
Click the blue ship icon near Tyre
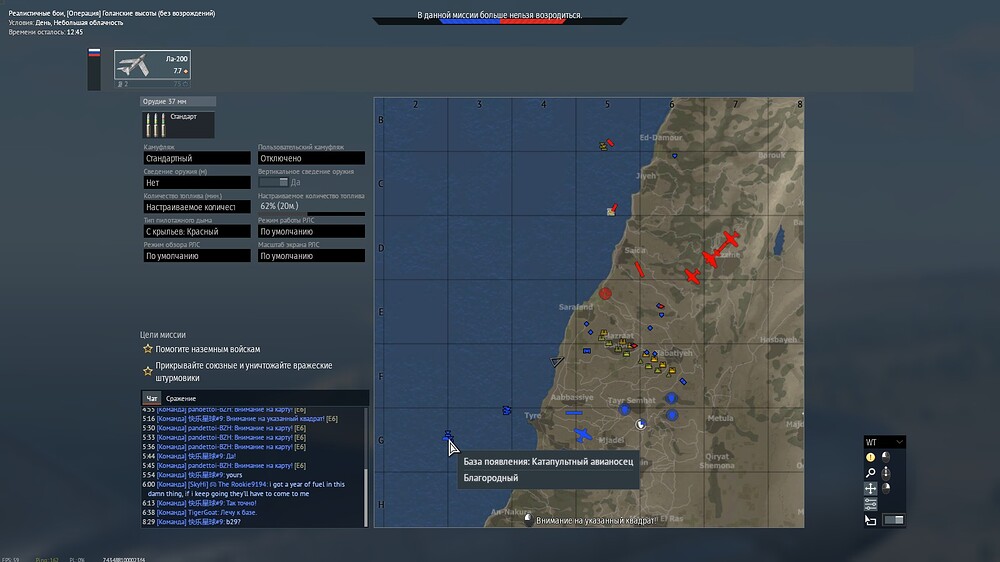506,410
